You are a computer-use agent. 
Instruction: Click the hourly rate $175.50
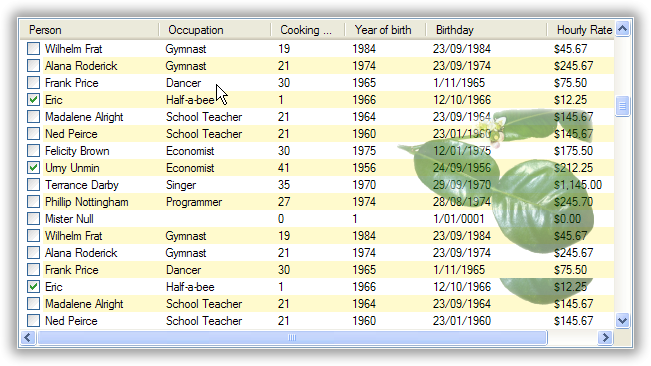tap(573, 151)
